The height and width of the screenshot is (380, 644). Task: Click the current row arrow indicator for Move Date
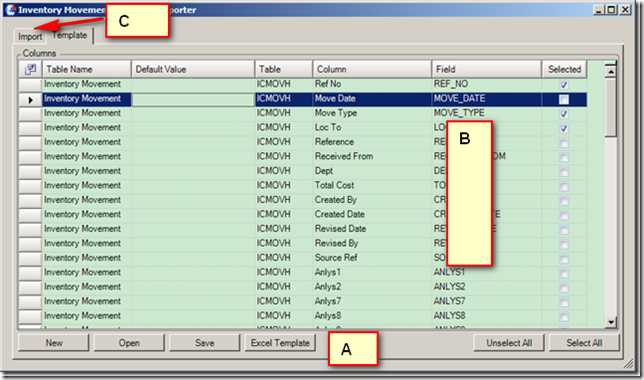coord(30,99)
